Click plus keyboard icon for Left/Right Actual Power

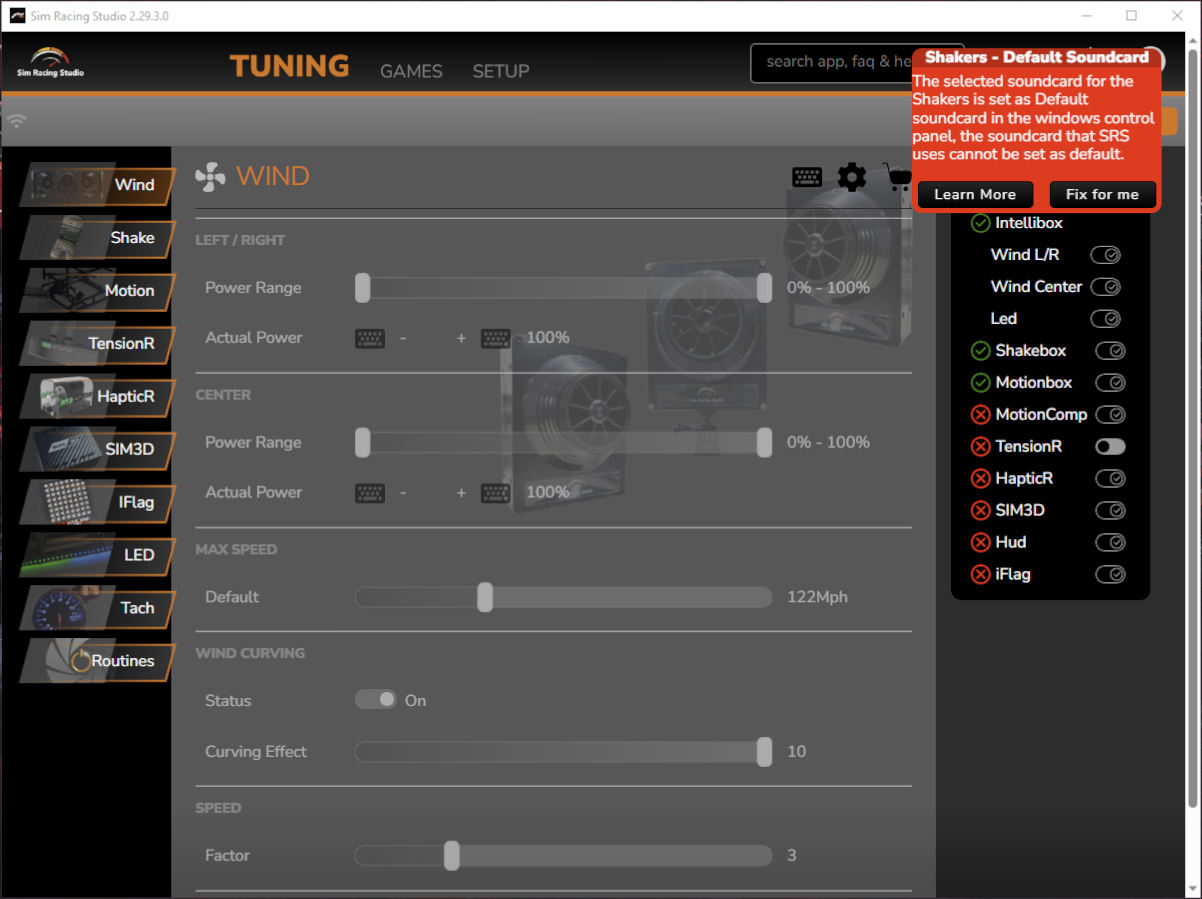pyautogui.click(x=496, y=338)
